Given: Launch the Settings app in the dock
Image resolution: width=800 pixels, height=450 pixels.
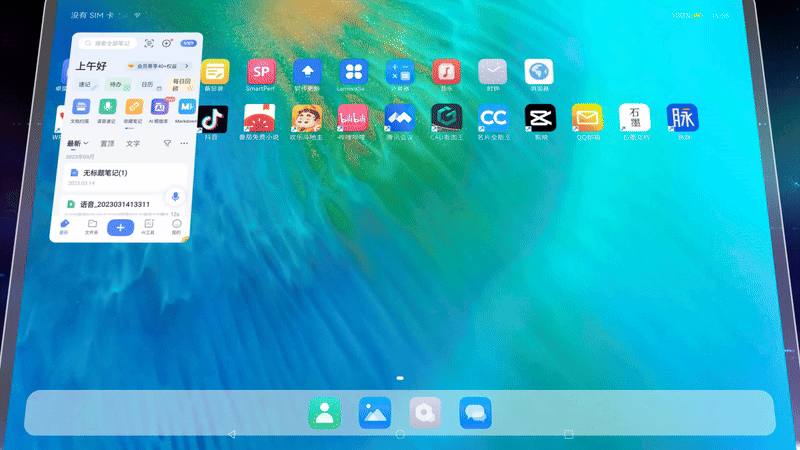Looking at the screenshot, I should pyautogui.click(x=425, y=413).
